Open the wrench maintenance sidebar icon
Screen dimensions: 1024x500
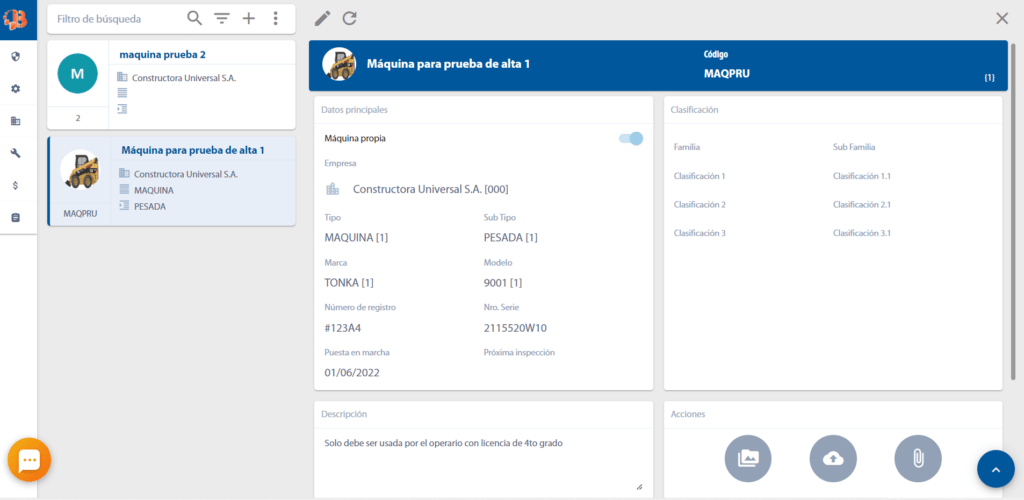tap(16, 153)
